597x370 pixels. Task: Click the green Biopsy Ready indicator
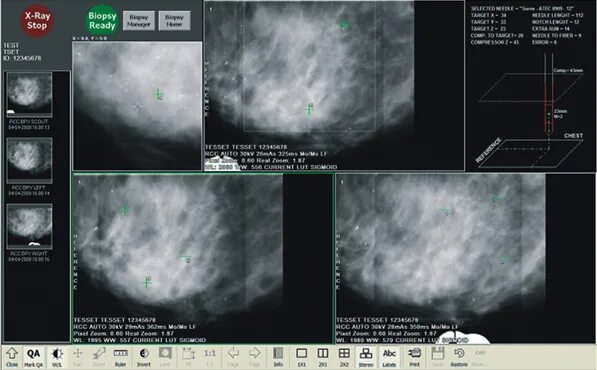(102, 21)
